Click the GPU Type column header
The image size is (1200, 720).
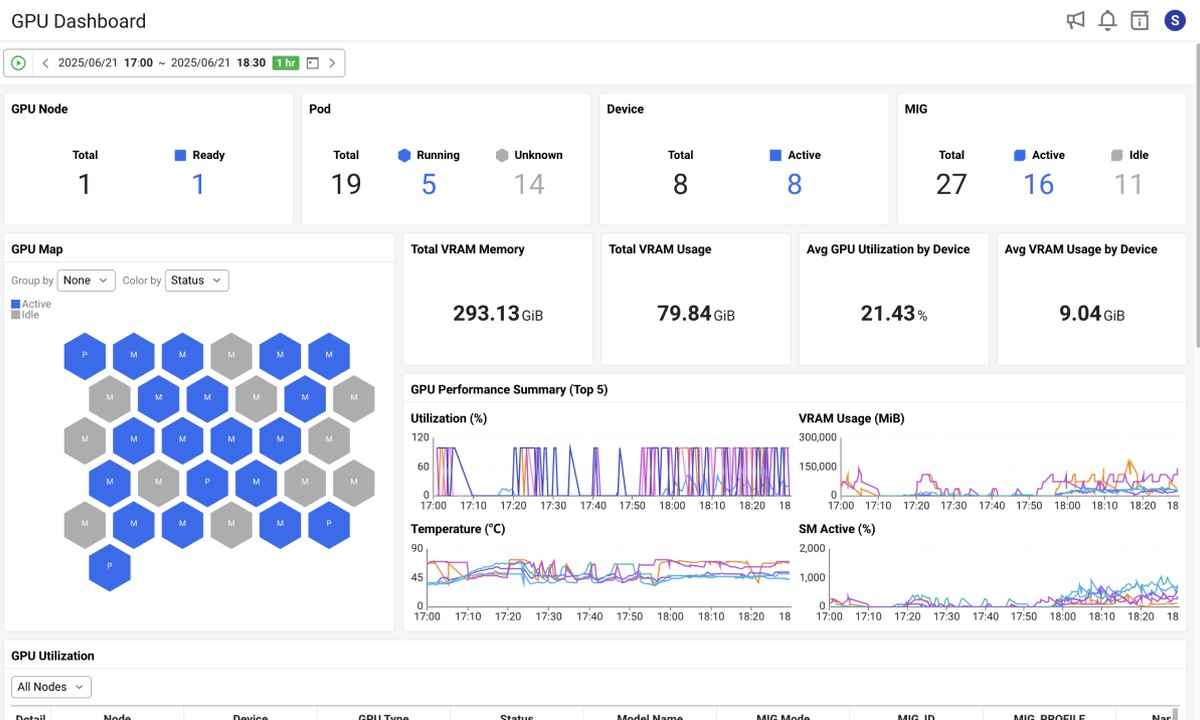coord(383,716)
